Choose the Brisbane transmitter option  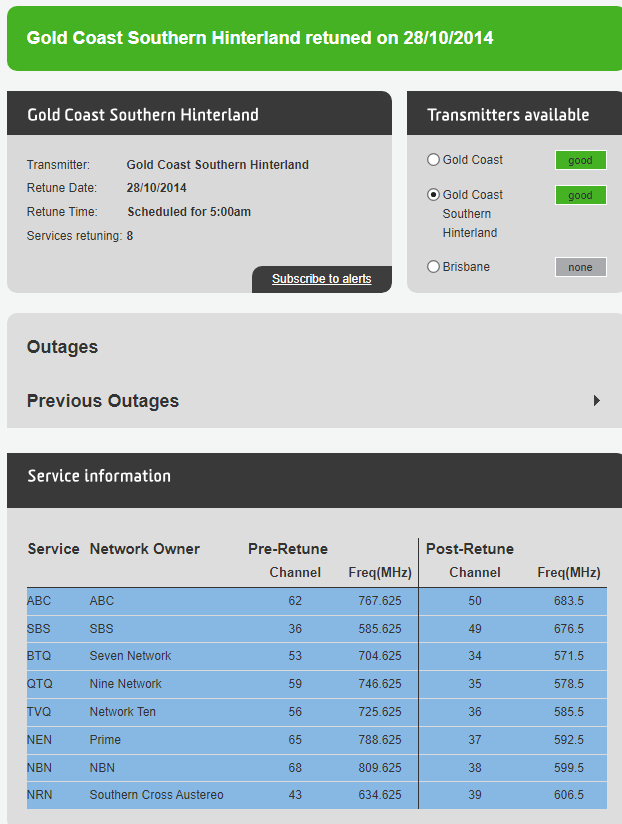pos(433,267)
